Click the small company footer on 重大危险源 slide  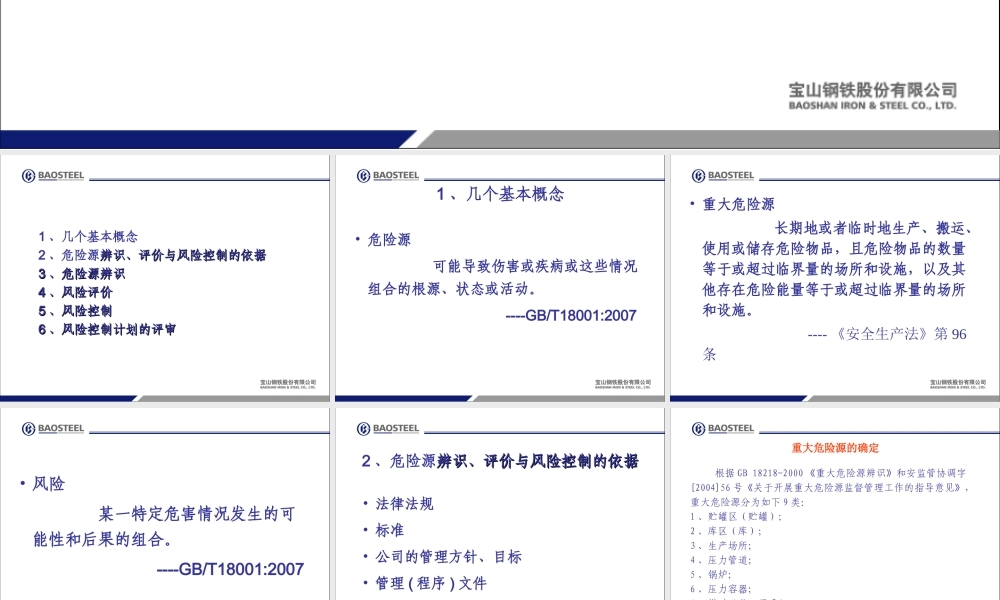click(958, 384)
